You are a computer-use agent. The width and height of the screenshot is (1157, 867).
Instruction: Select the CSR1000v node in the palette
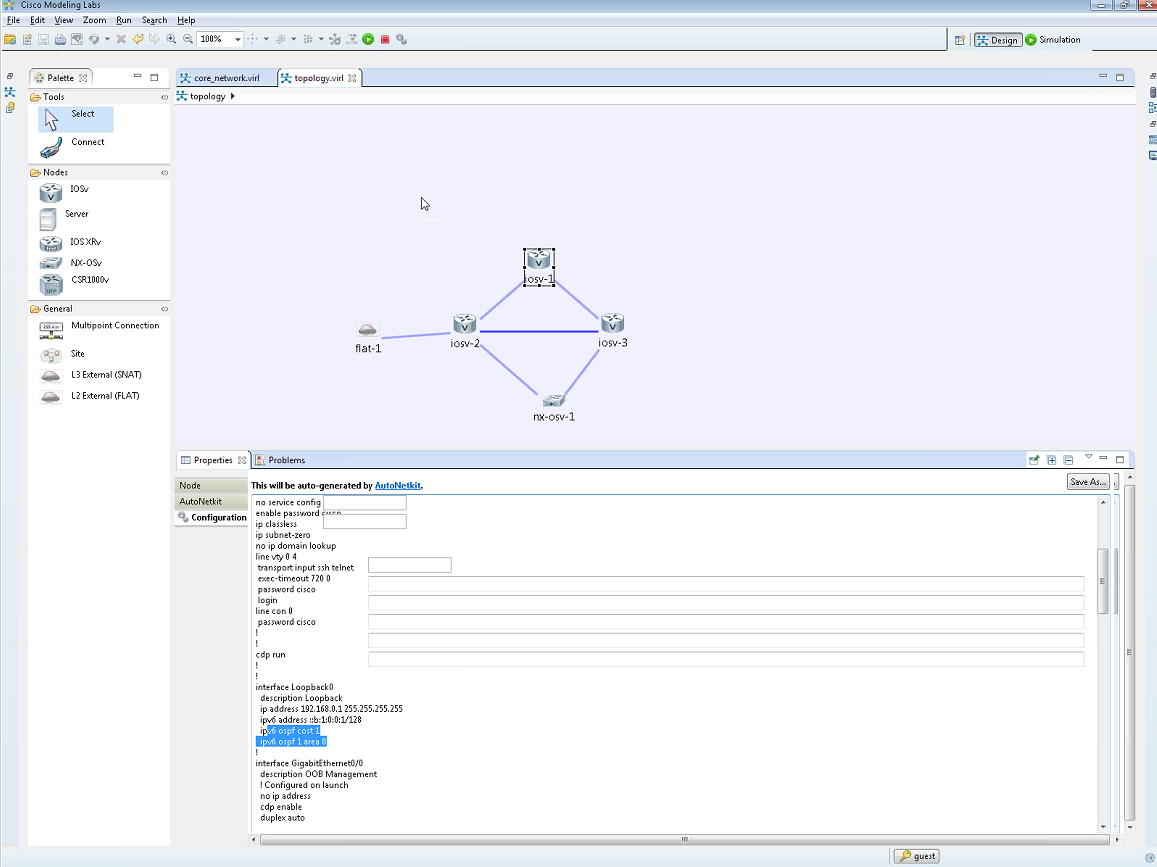coord(74,283)
